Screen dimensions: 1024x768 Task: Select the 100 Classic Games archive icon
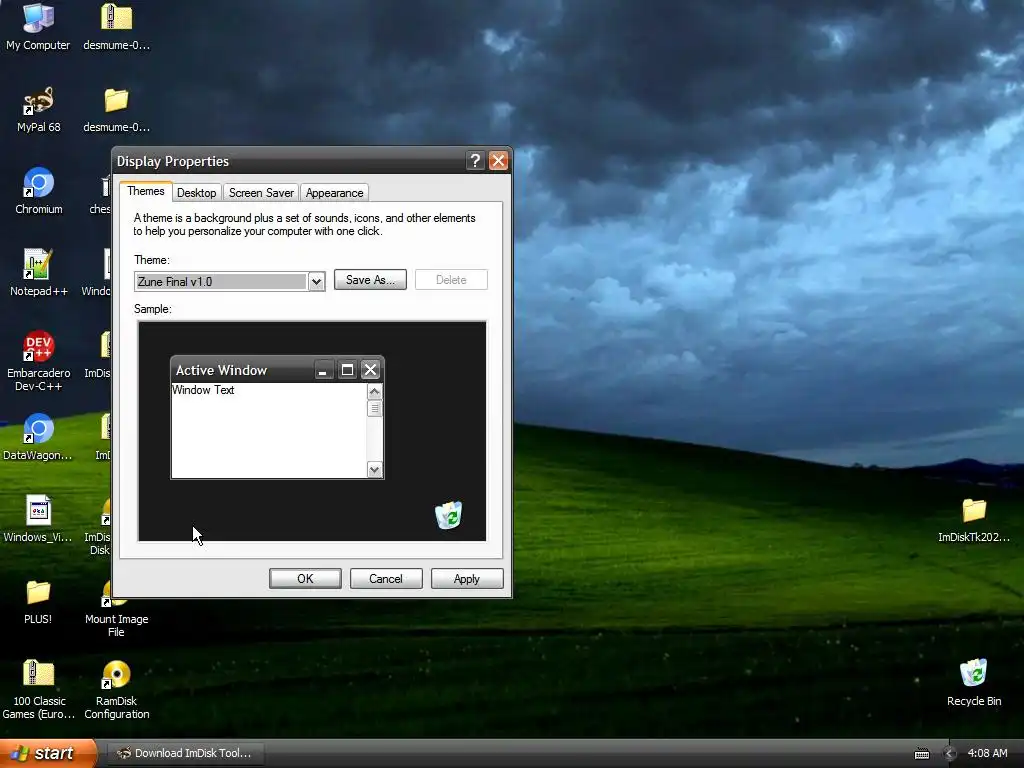click(39, 690)
